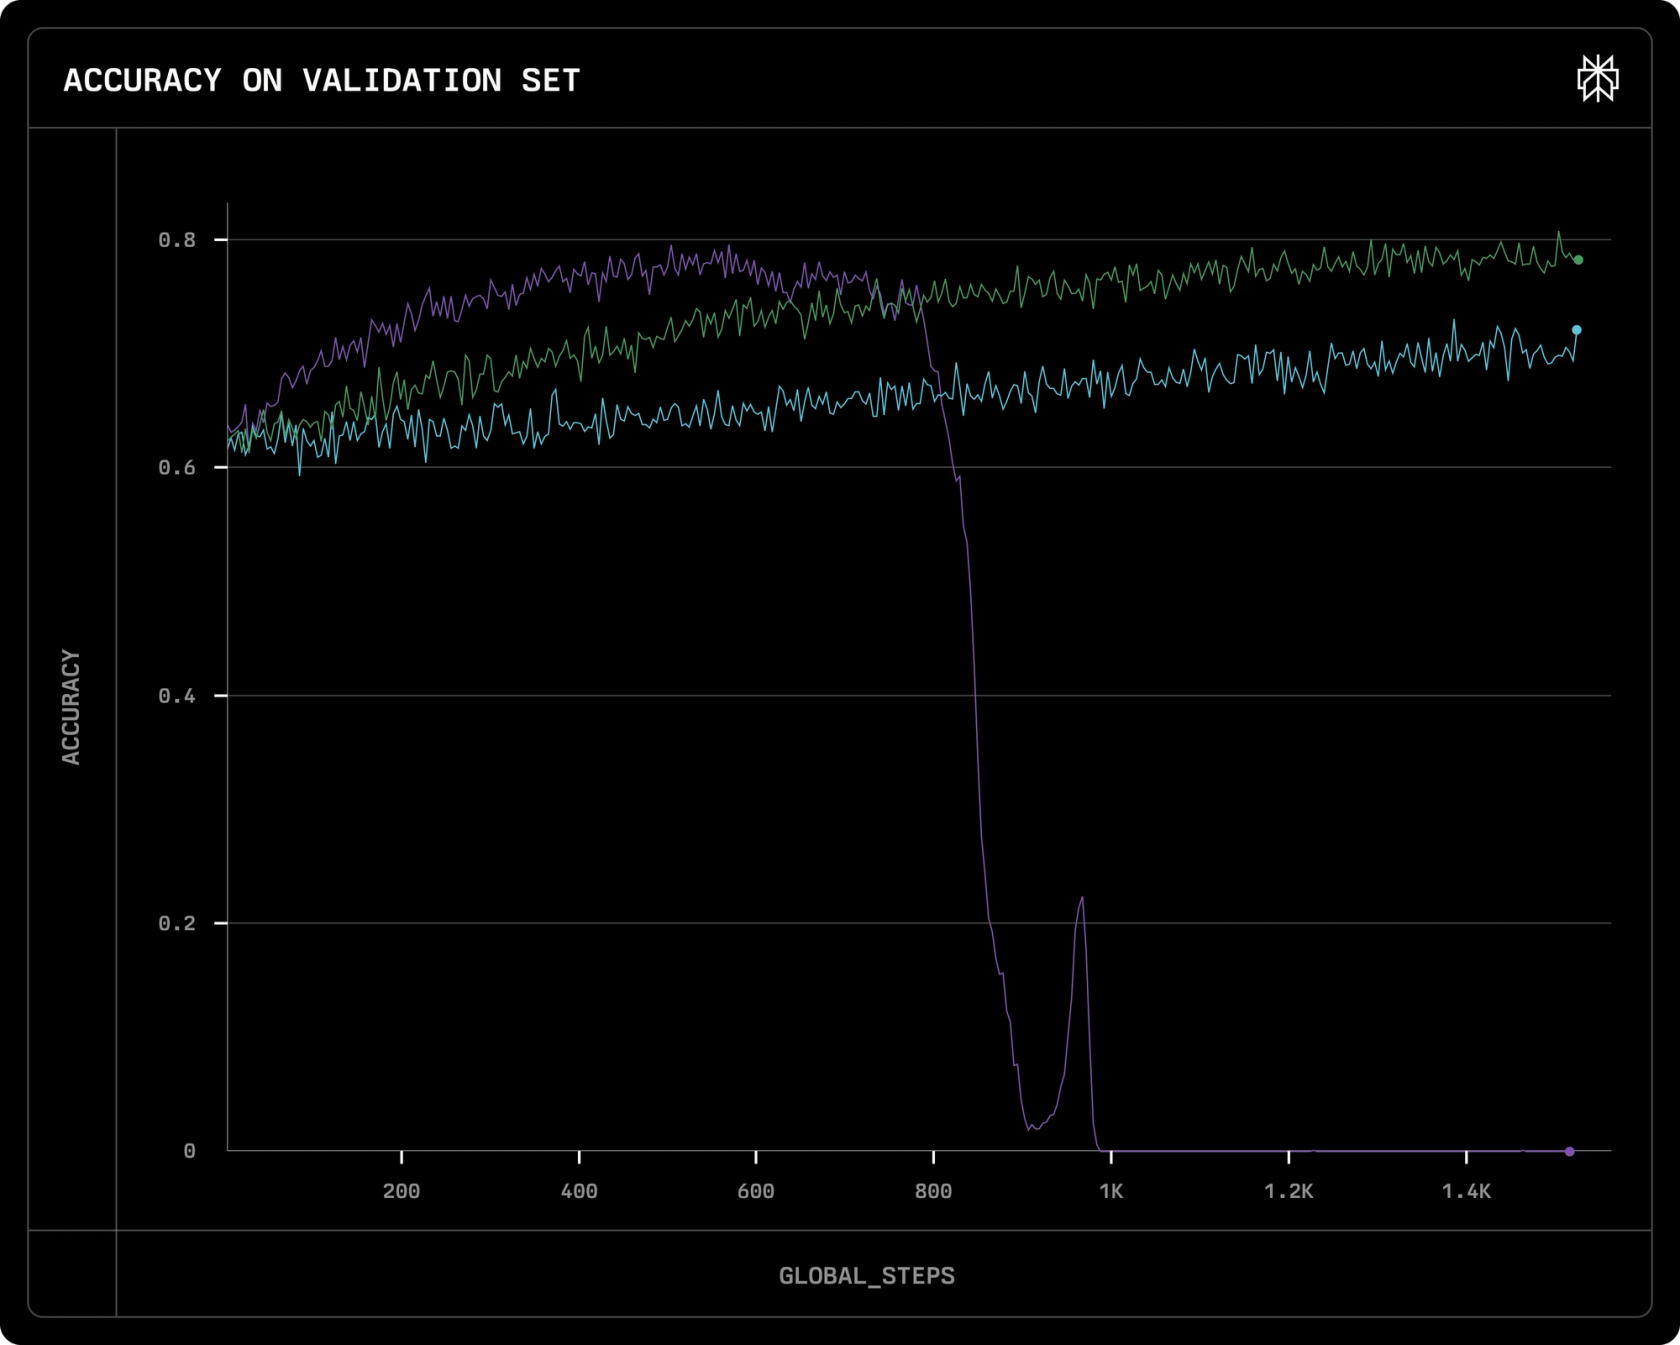This screenshot has width=1680, height=1345.
Task: Click the 0.6 y-axis tick label
Action: coord(177,468)
